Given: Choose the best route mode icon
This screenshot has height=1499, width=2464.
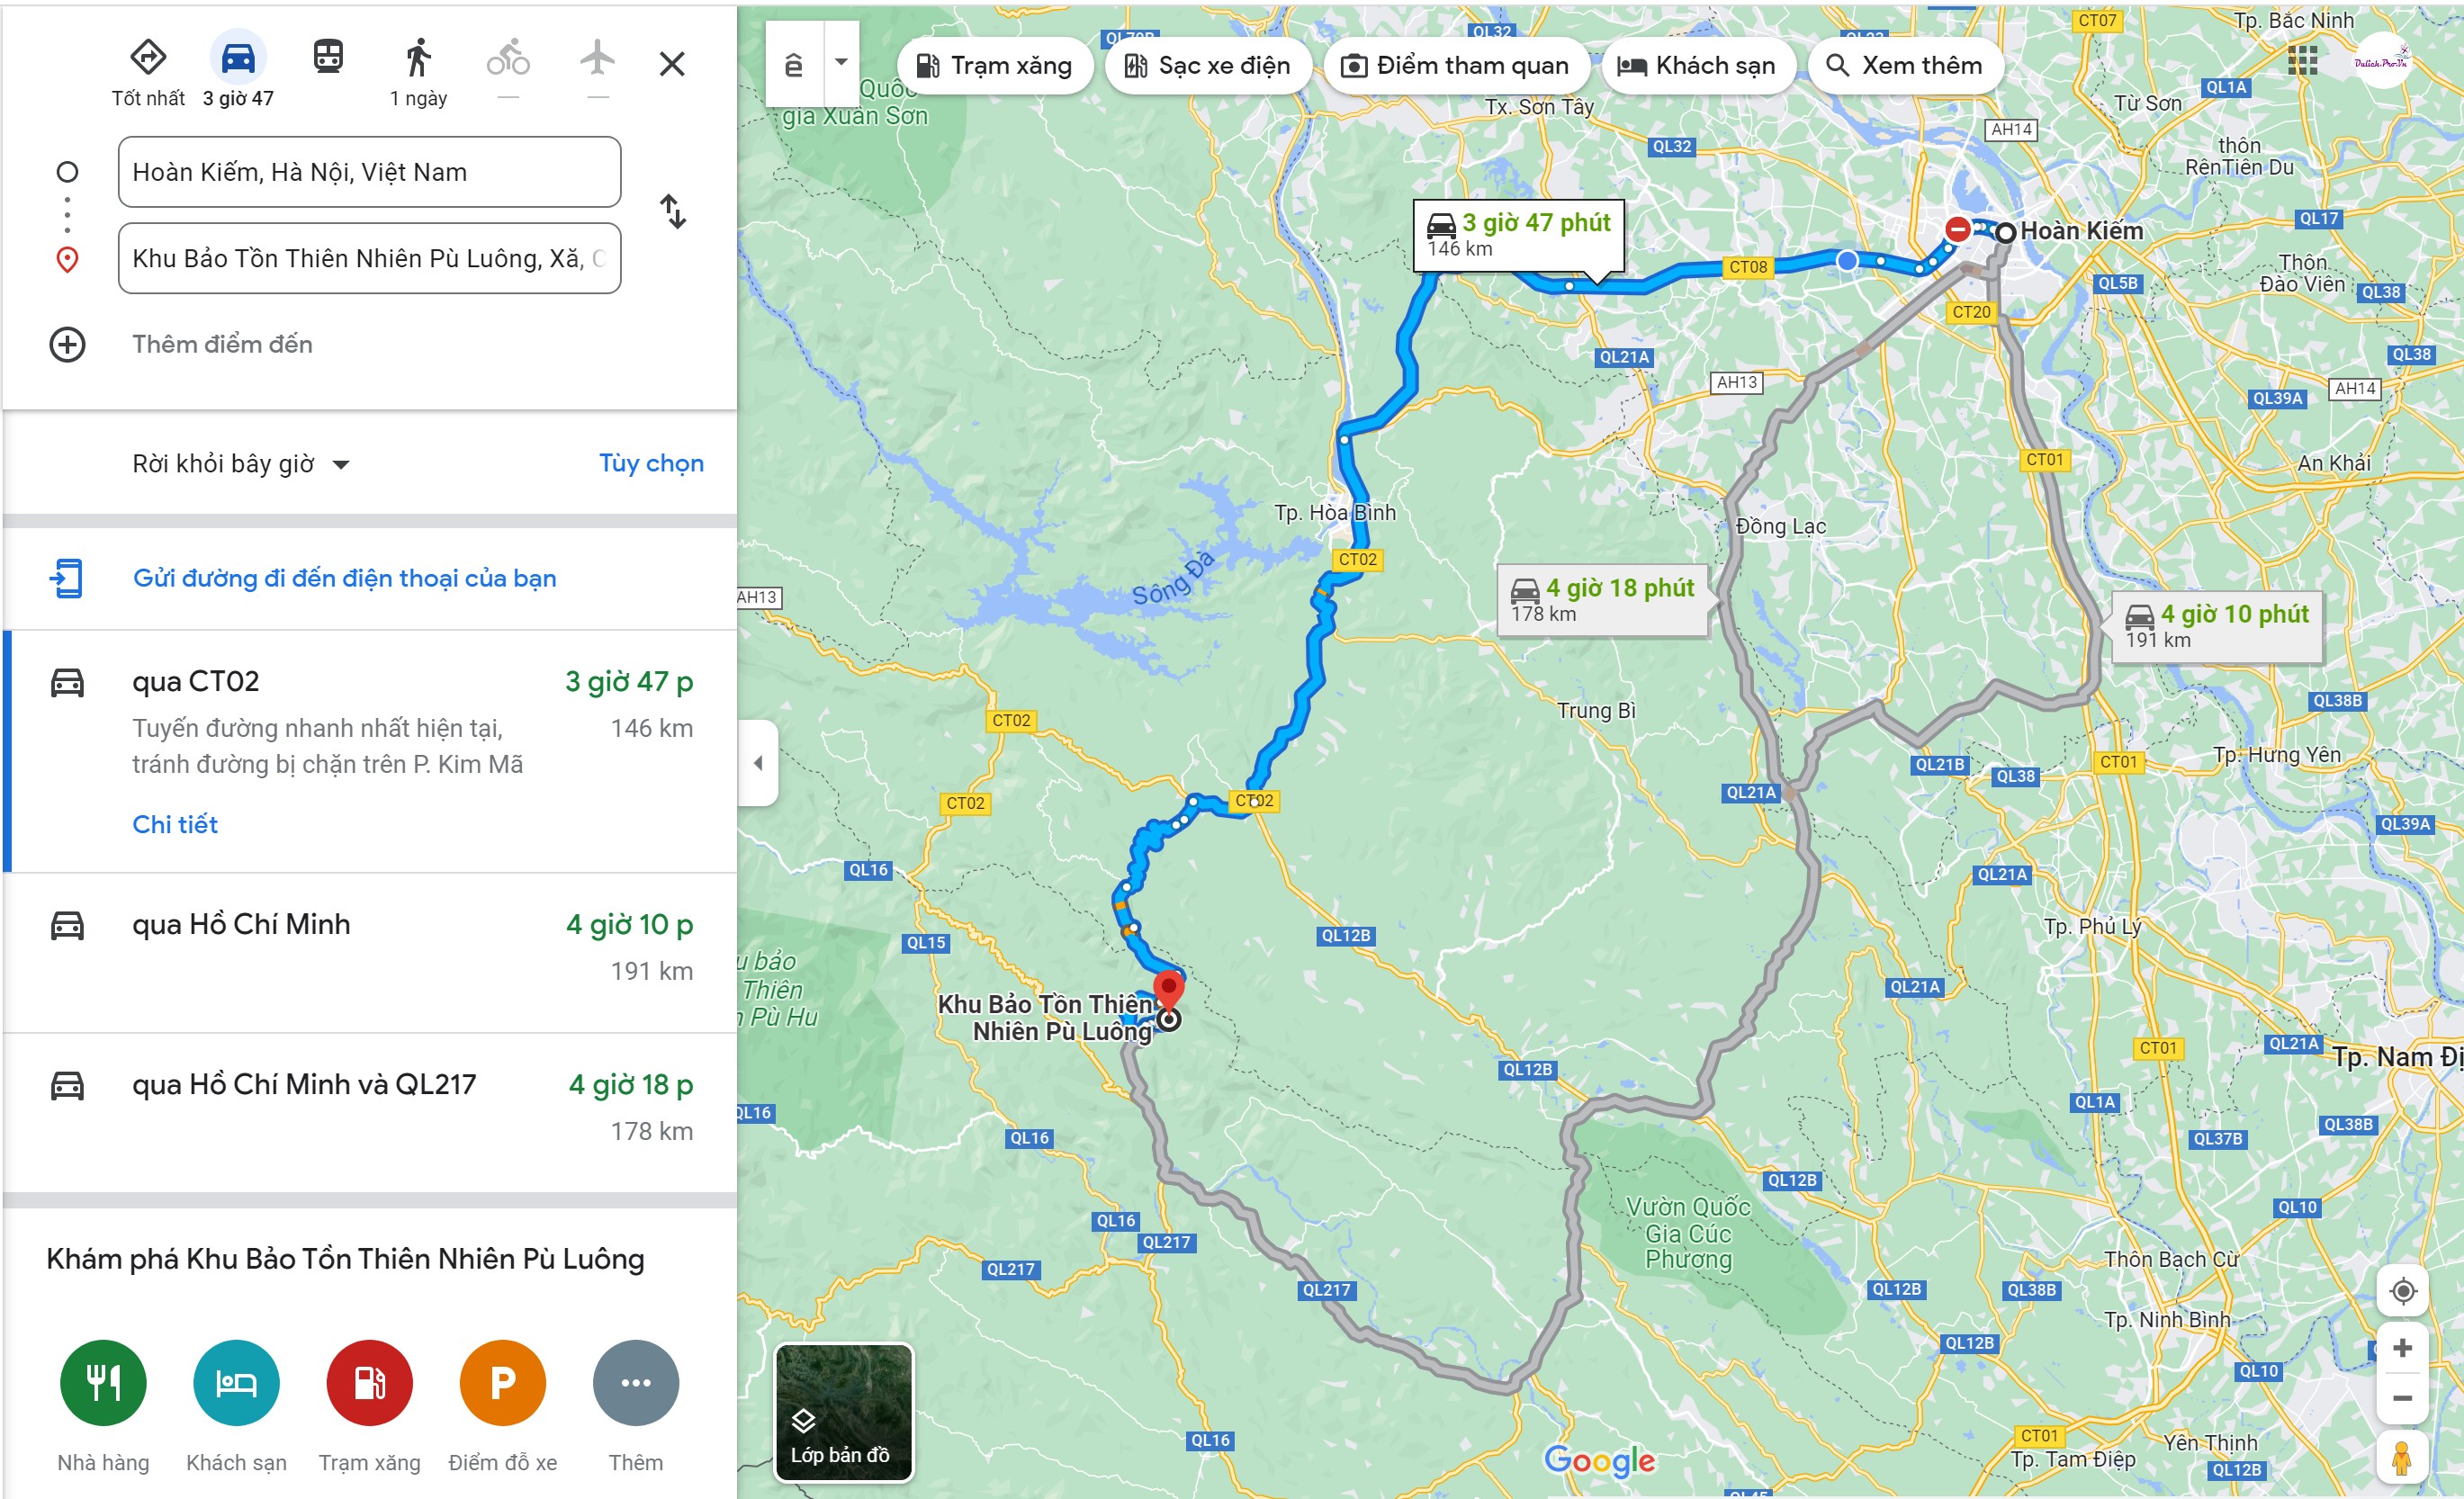Looking at the screenshot, I should click(x=148, y=57).
